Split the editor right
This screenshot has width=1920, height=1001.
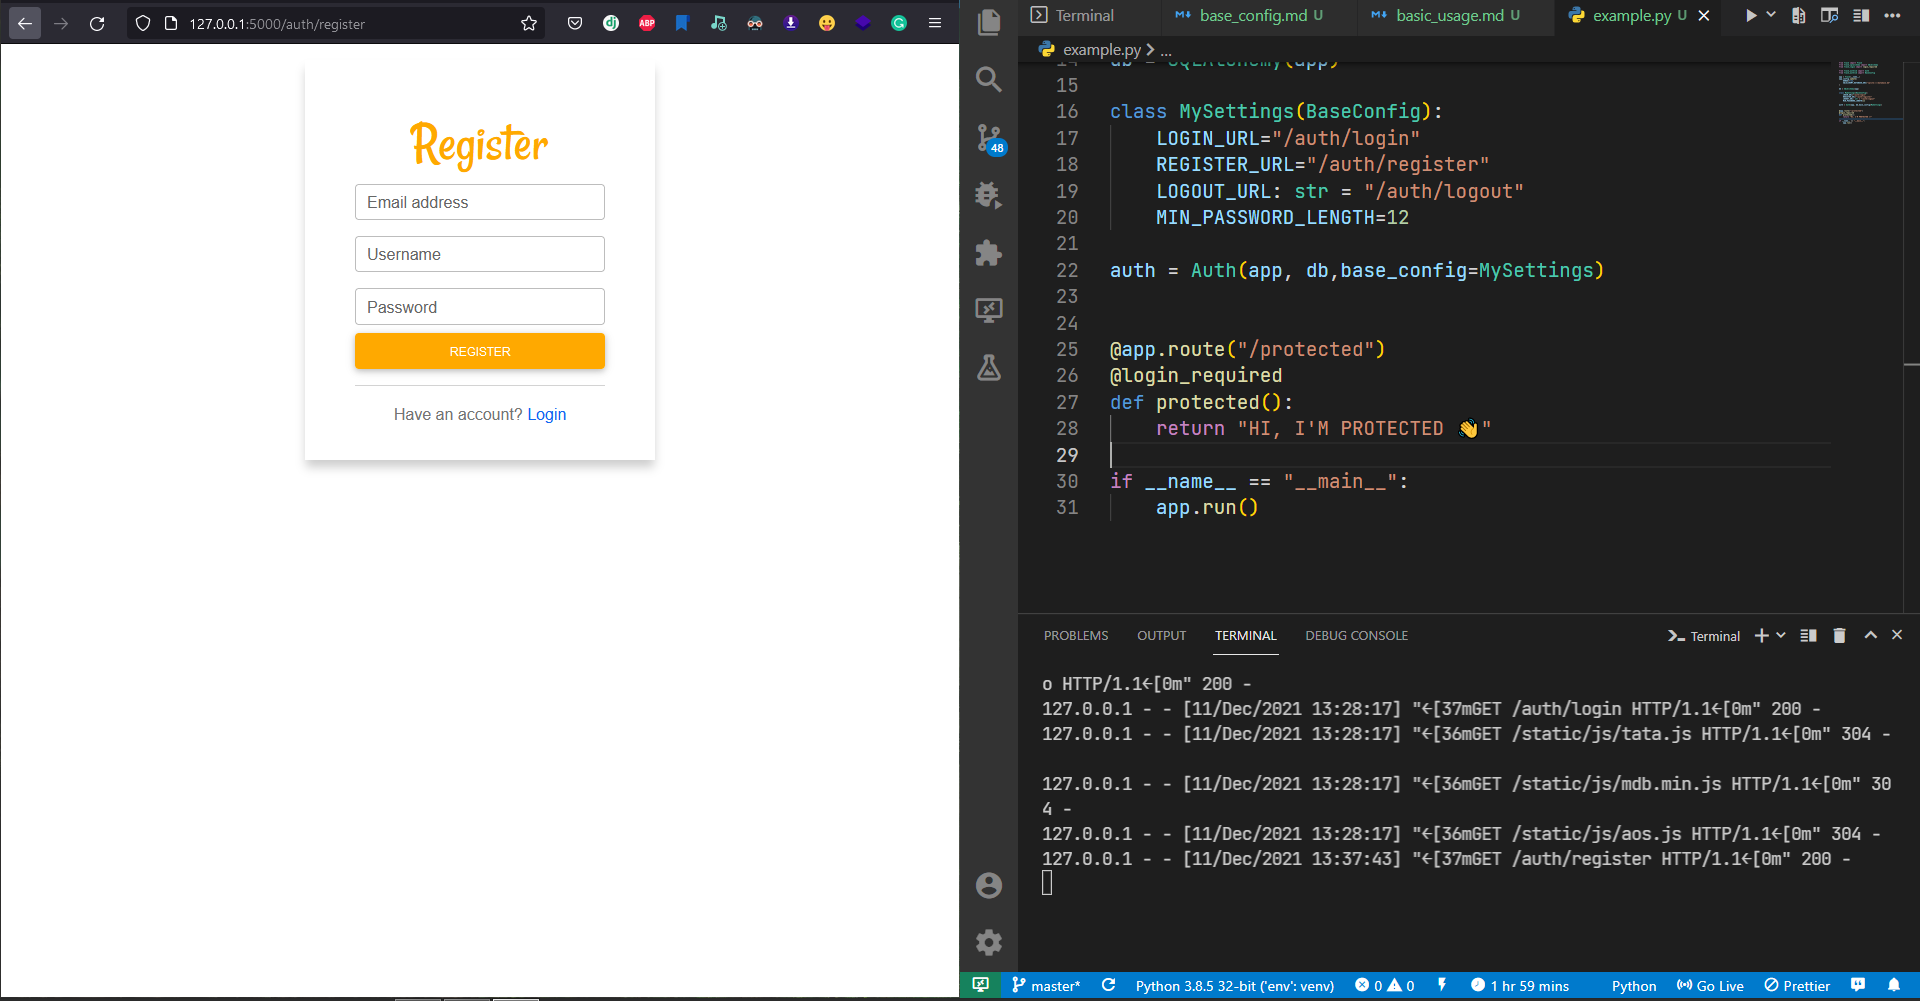(x=1861, y=15)
